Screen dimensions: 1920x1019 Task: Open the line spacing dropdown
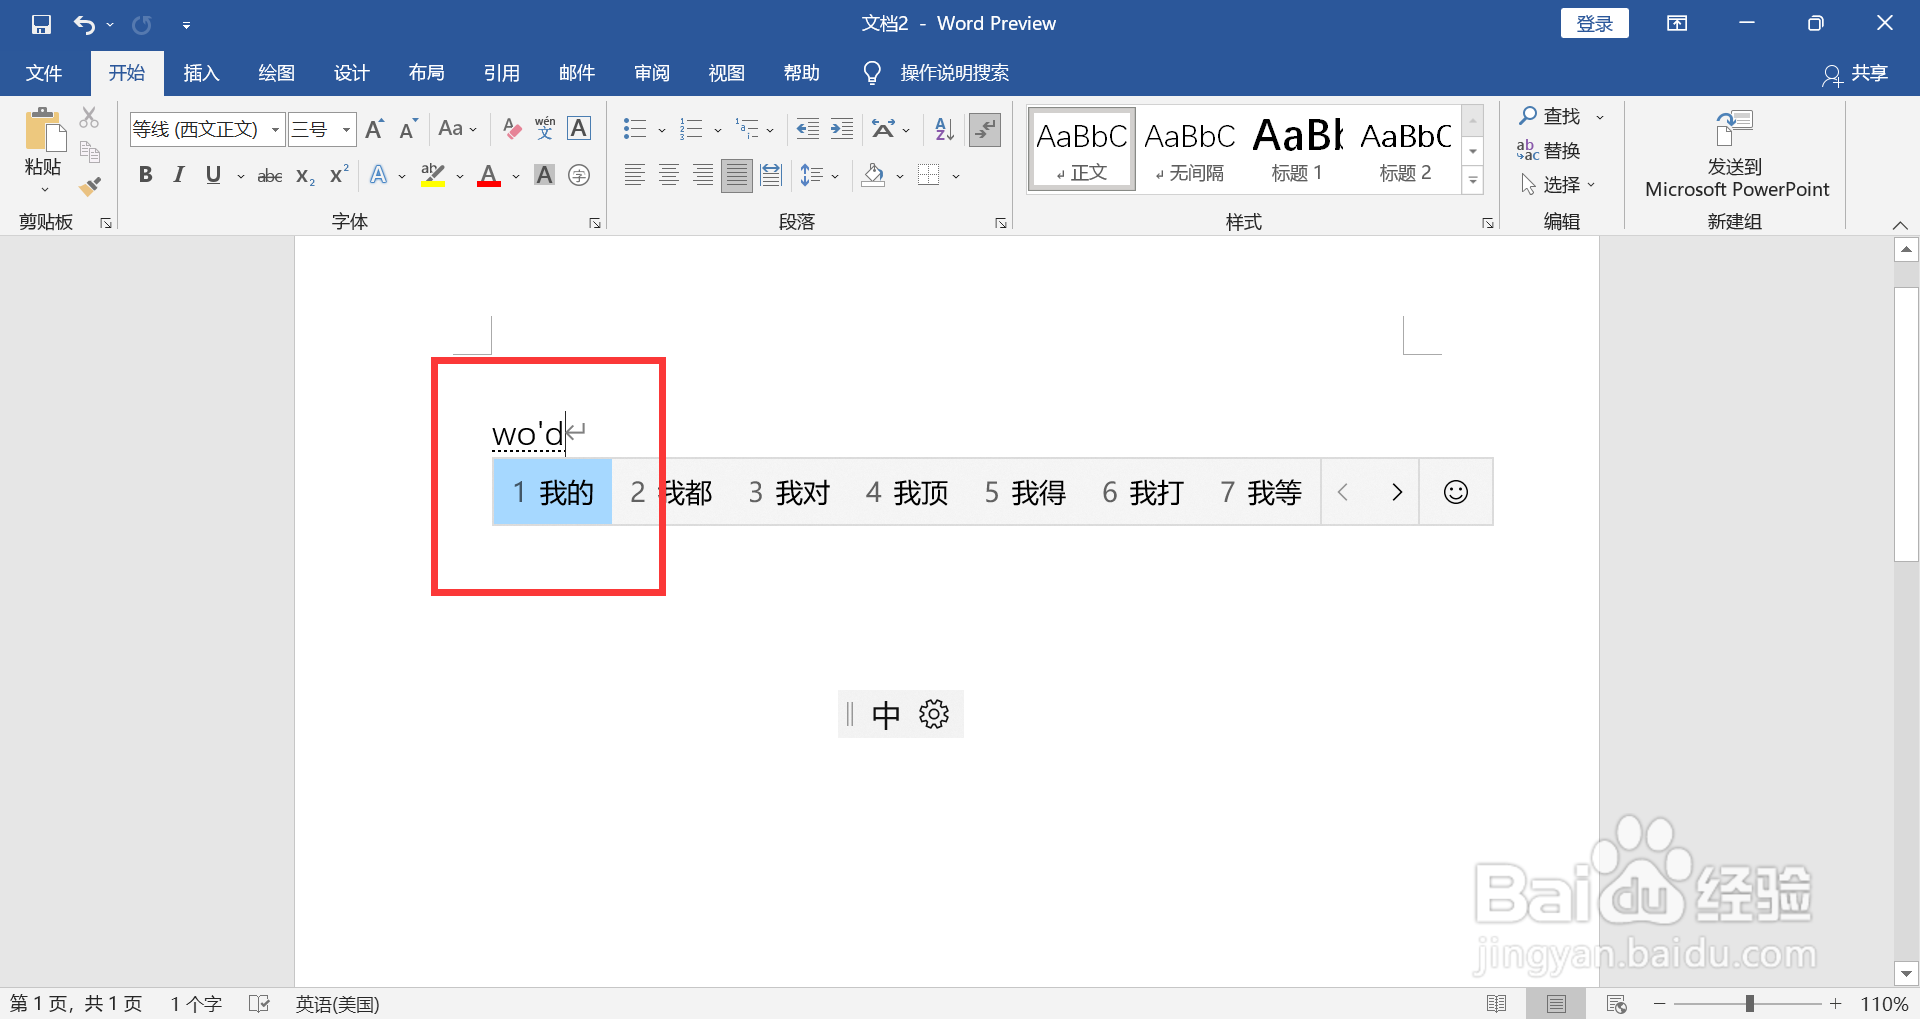click(820, 175)
